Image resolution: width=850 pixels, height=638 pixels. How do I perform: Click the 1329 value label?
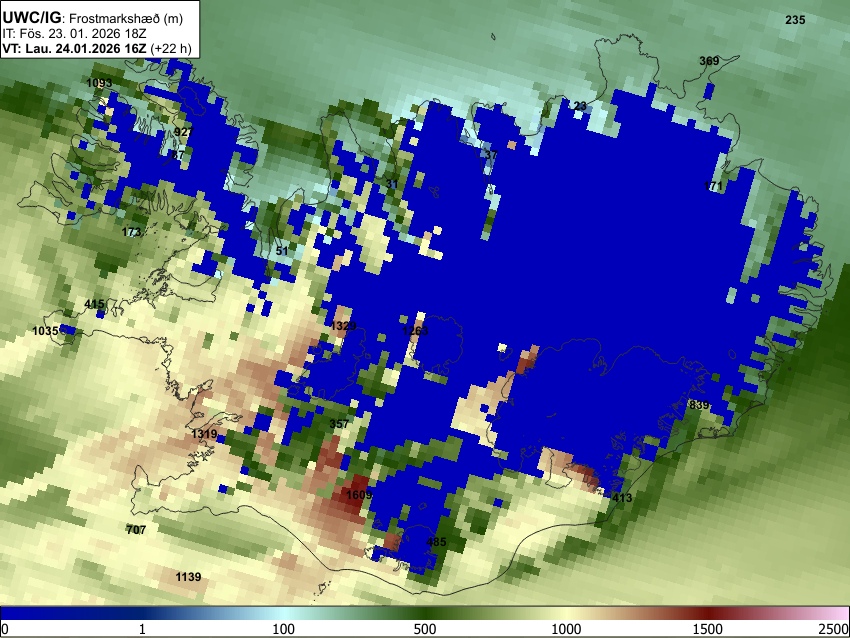coord(344,326)
